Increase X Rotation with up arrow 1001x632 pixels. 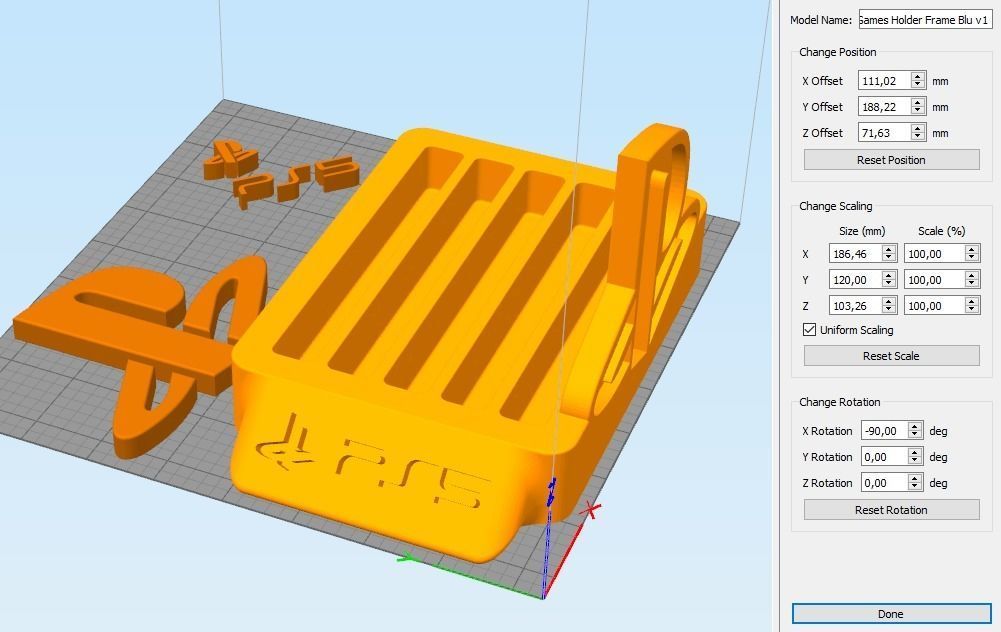click(915, 426)
